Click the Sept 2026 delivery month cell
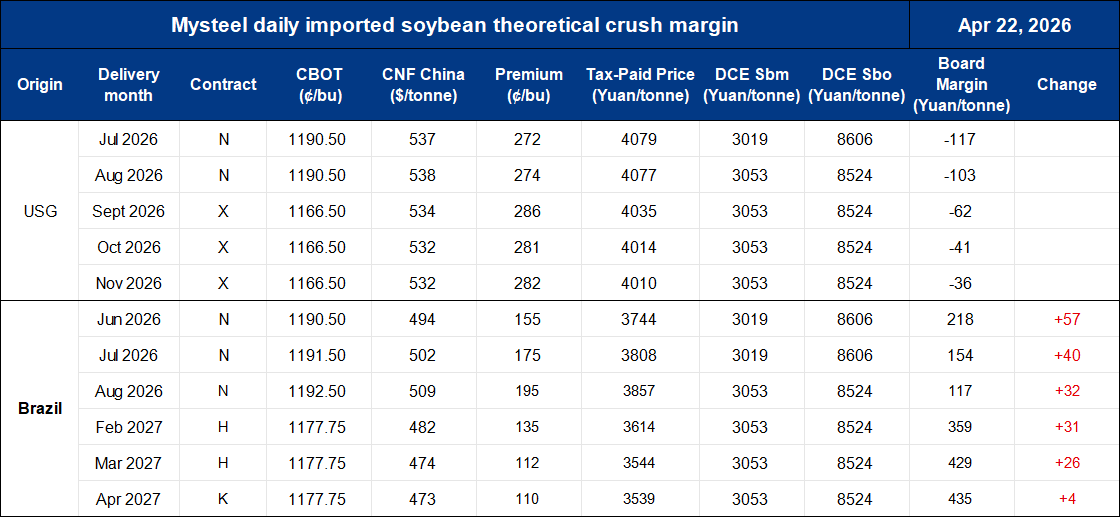 click(128, 211)
